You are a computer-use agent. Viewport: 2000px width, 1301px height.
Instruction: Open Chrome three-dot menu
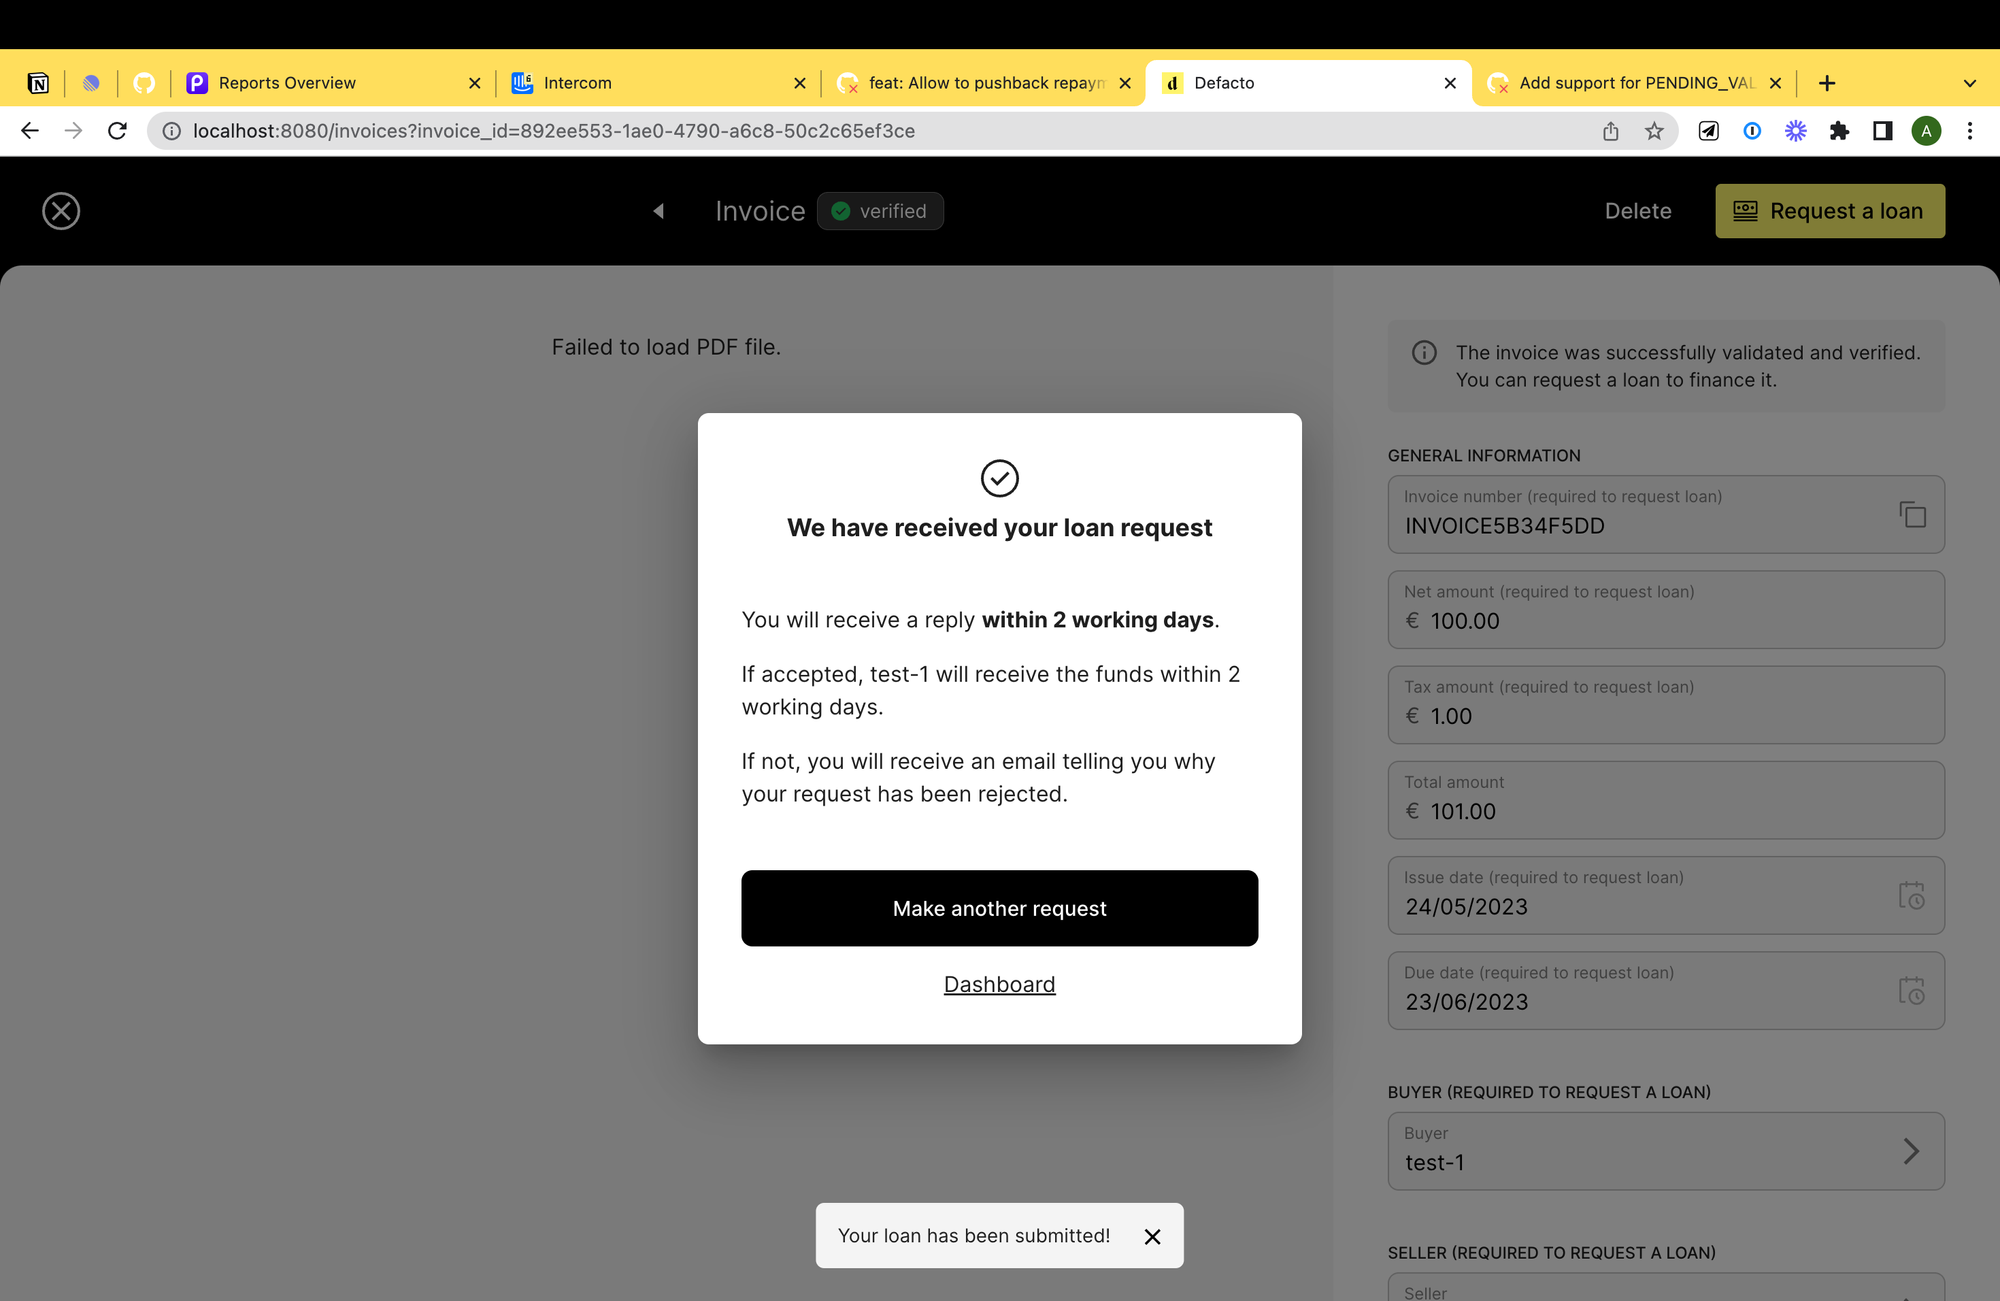1969,131
